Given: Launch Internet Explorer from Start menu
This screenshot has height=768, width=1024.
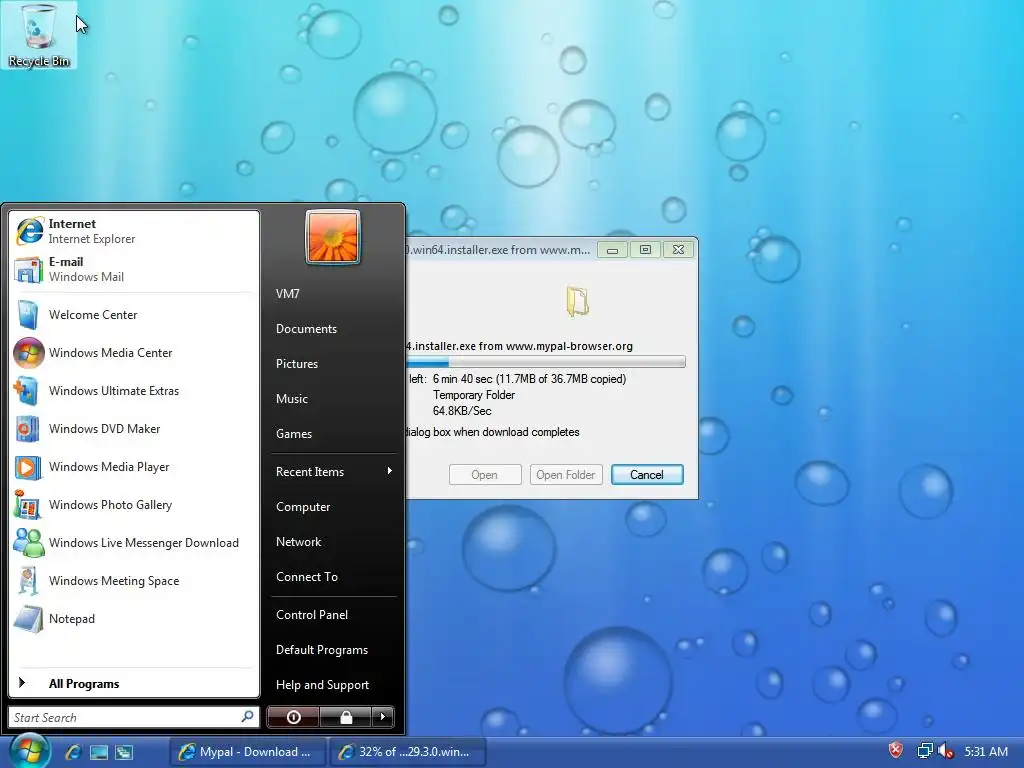Looking at the screenshot, I should point(134,231).
